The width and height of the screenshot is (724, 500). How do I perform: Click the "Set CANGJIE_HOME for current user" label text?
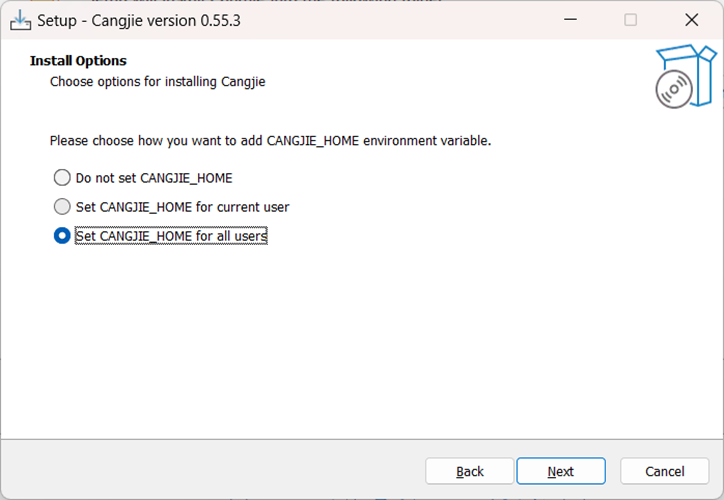(x=182, y=207)
